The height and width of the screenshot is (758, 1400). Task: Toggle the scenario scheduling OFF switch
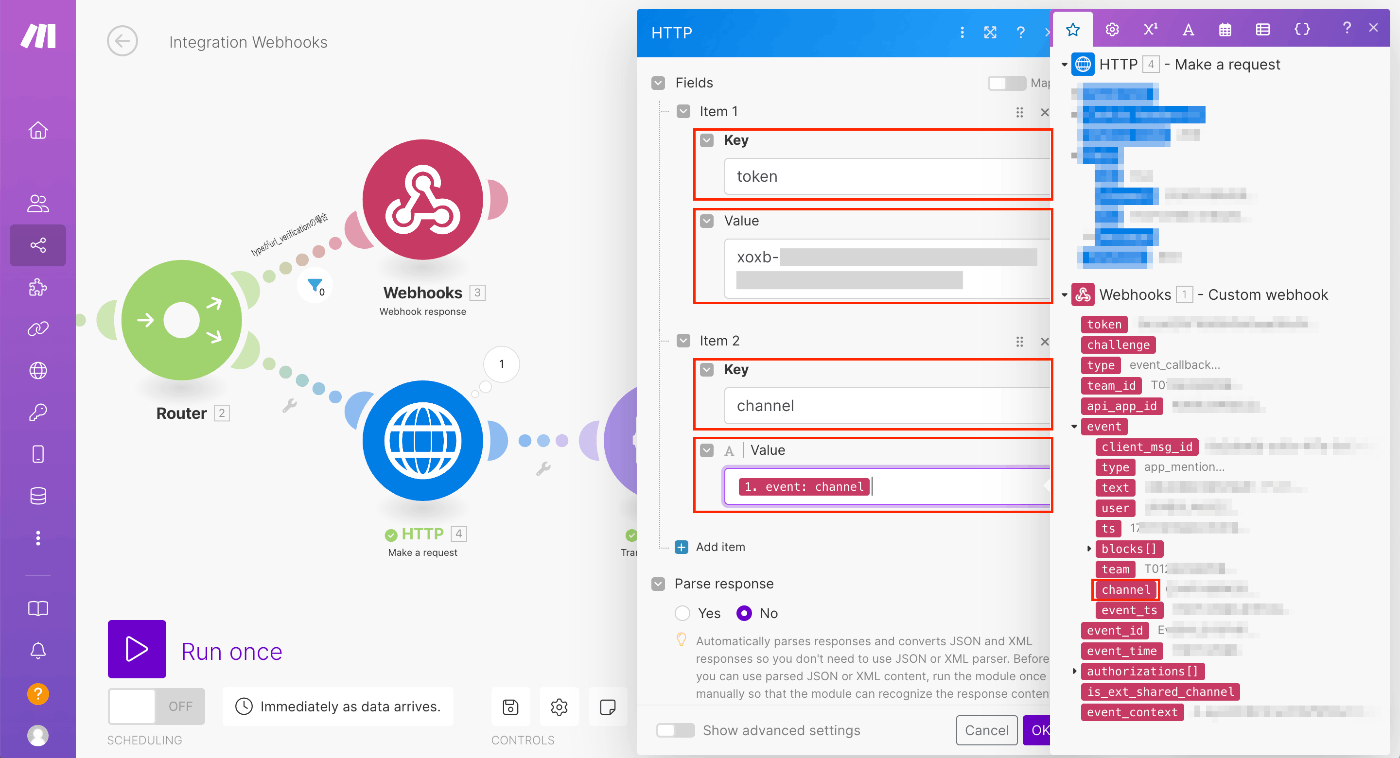pyautogui.click(x=156, y=706)
